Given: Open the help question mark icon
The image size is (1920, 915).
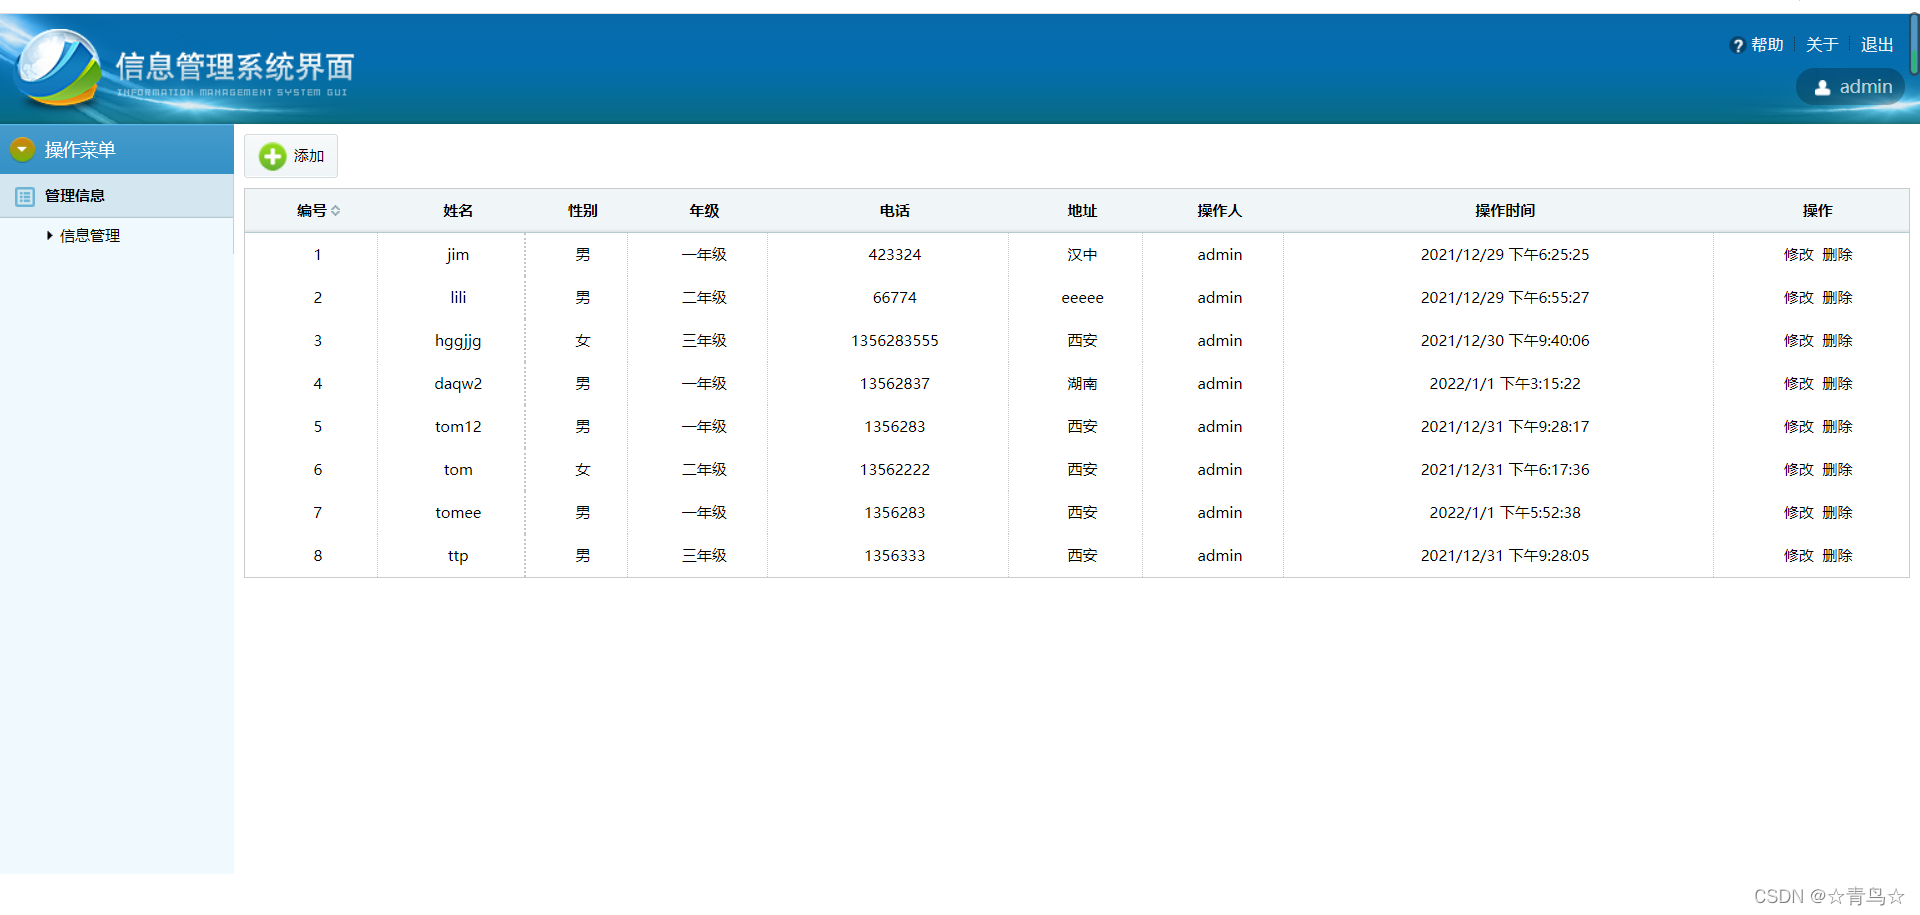Looking at the screenshot, I should pos(1737,46).
